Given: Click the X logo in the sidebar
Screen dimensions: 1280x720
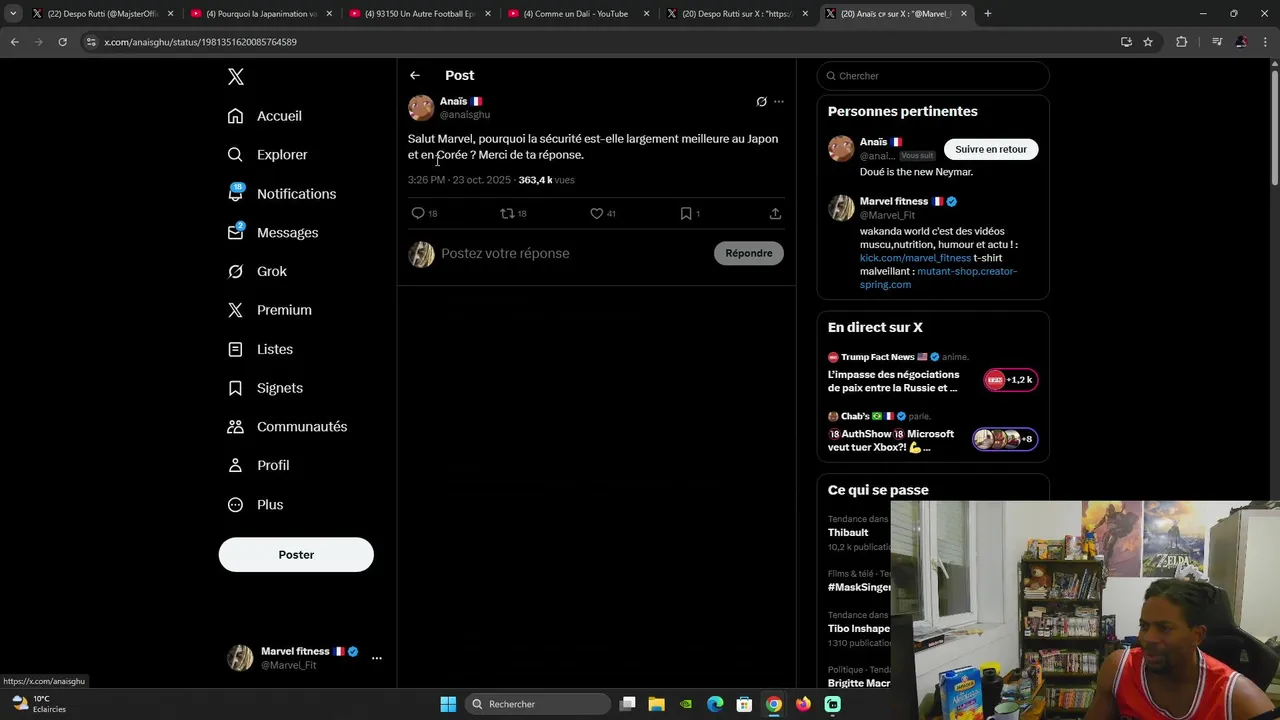Looking at the screenshot, I should 236,77.
